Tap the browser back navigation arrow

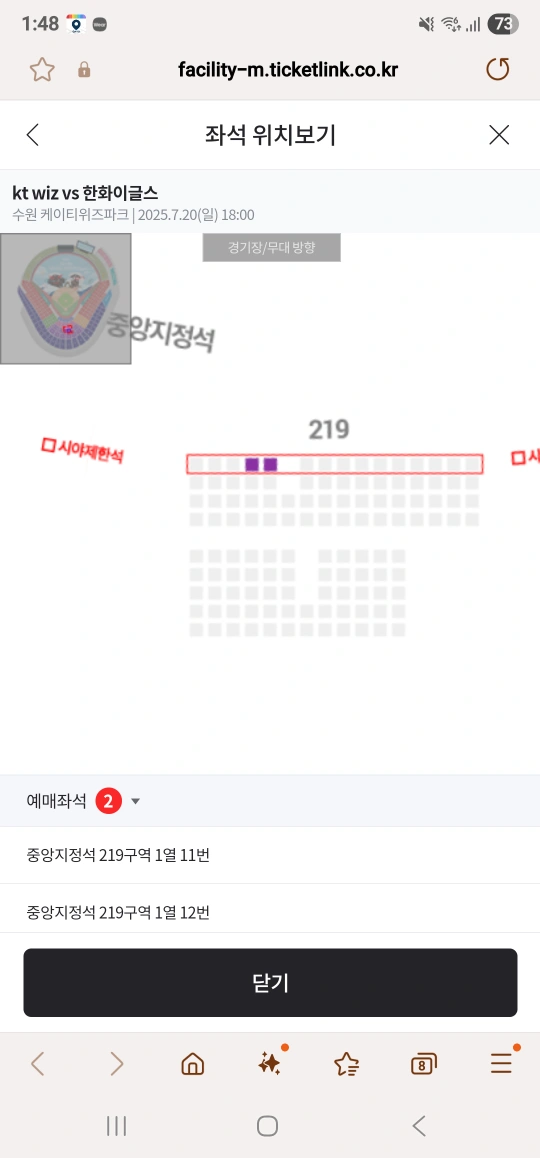38,1063
